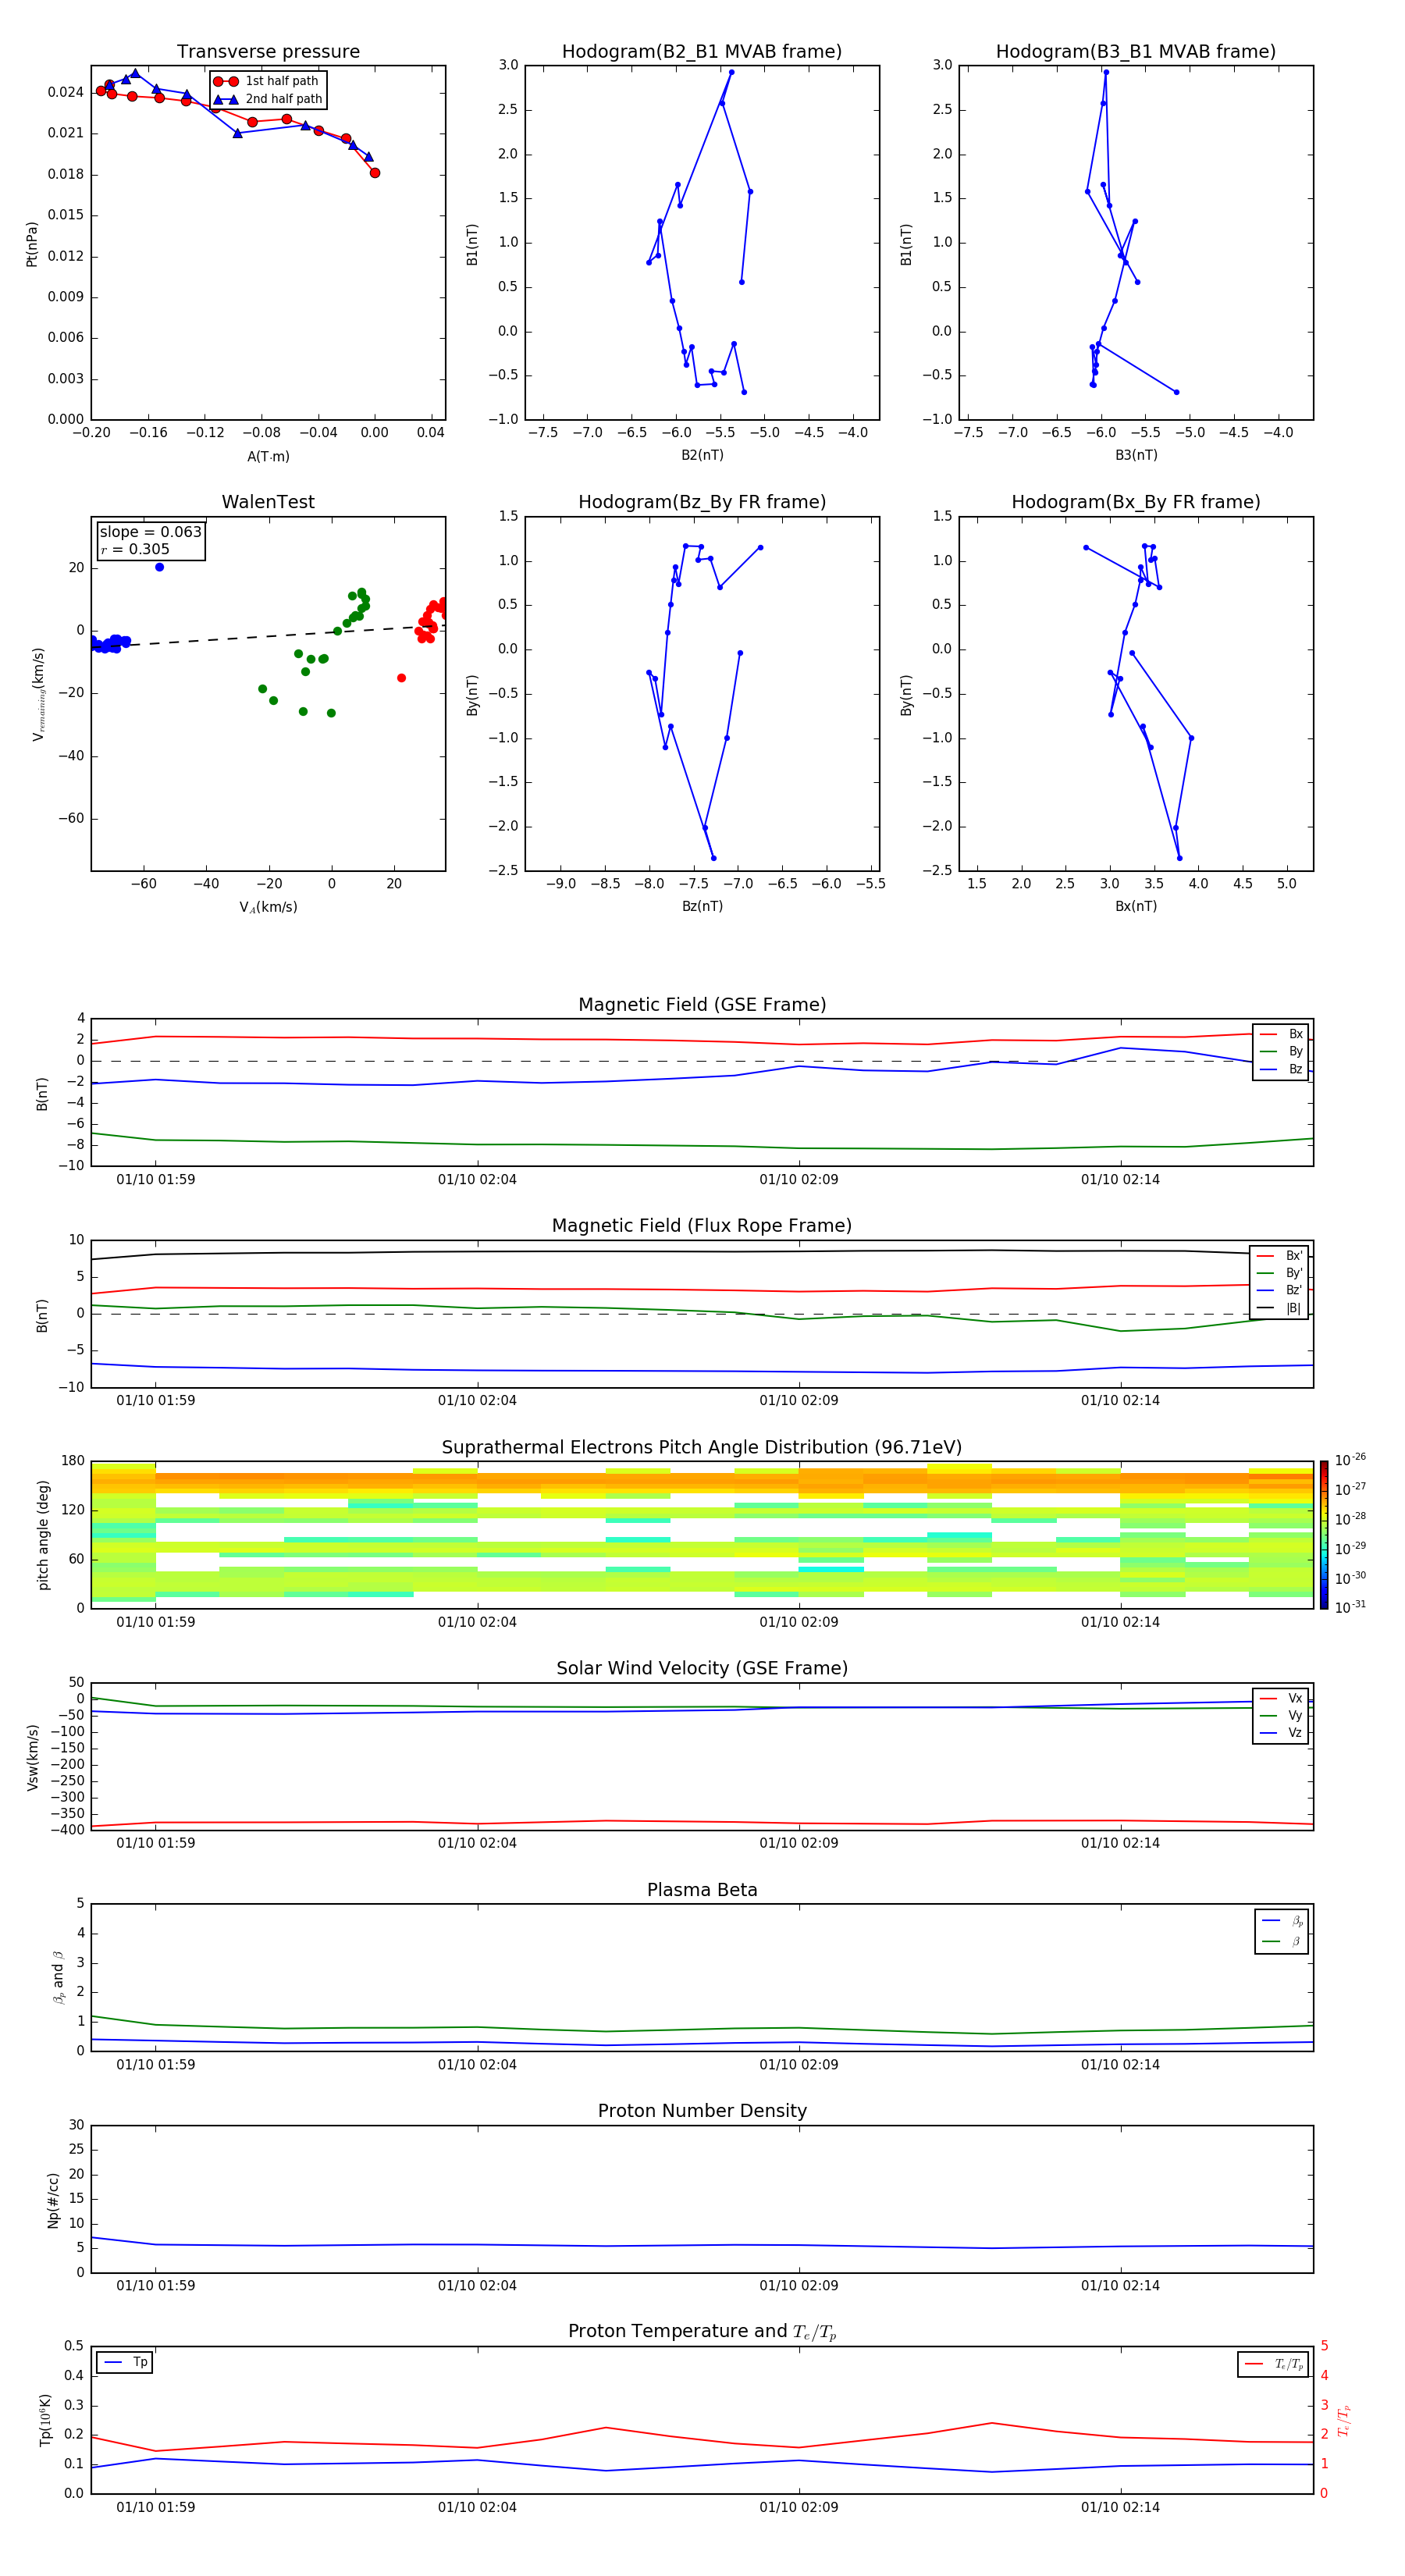Click the "Hodogram(Bz_By FR frame)" title
Viewport: 1405px width, 2576px height.
tap(702, 502)
